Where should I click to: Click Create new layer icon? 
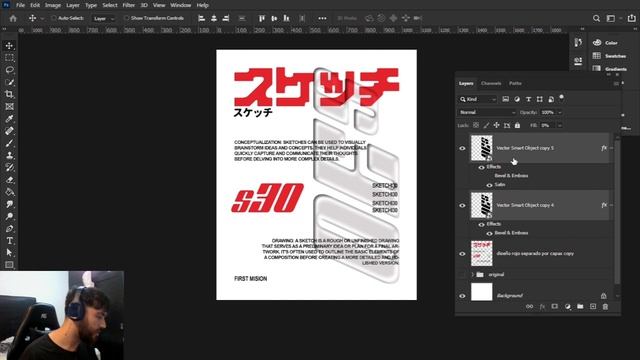click(x=593, y=307)
